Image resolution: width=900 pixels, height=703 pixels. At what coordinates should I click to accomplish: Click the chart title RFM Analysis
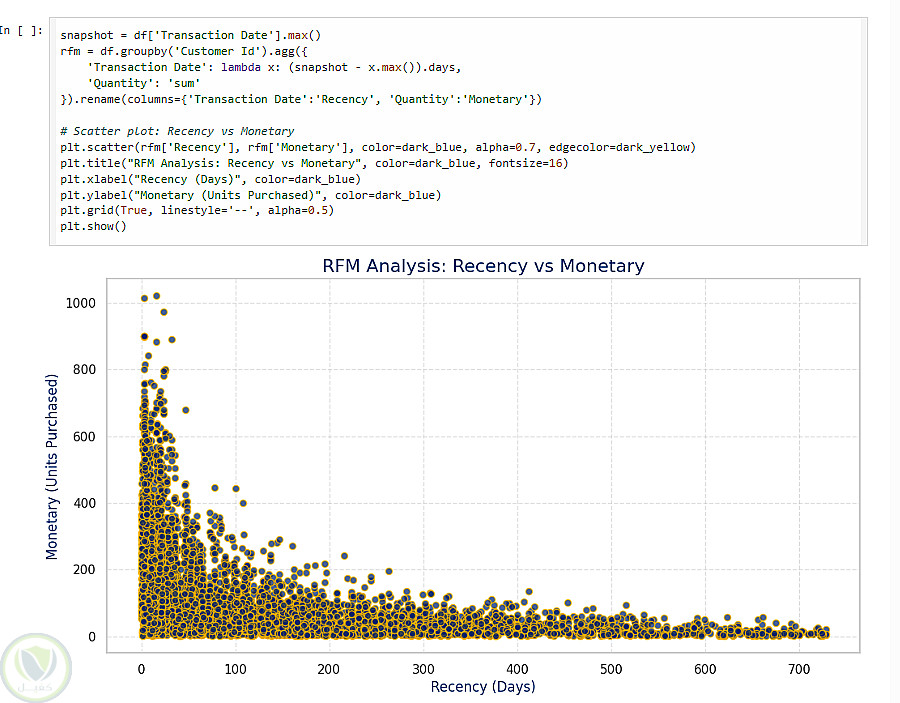tap(483, 266)
